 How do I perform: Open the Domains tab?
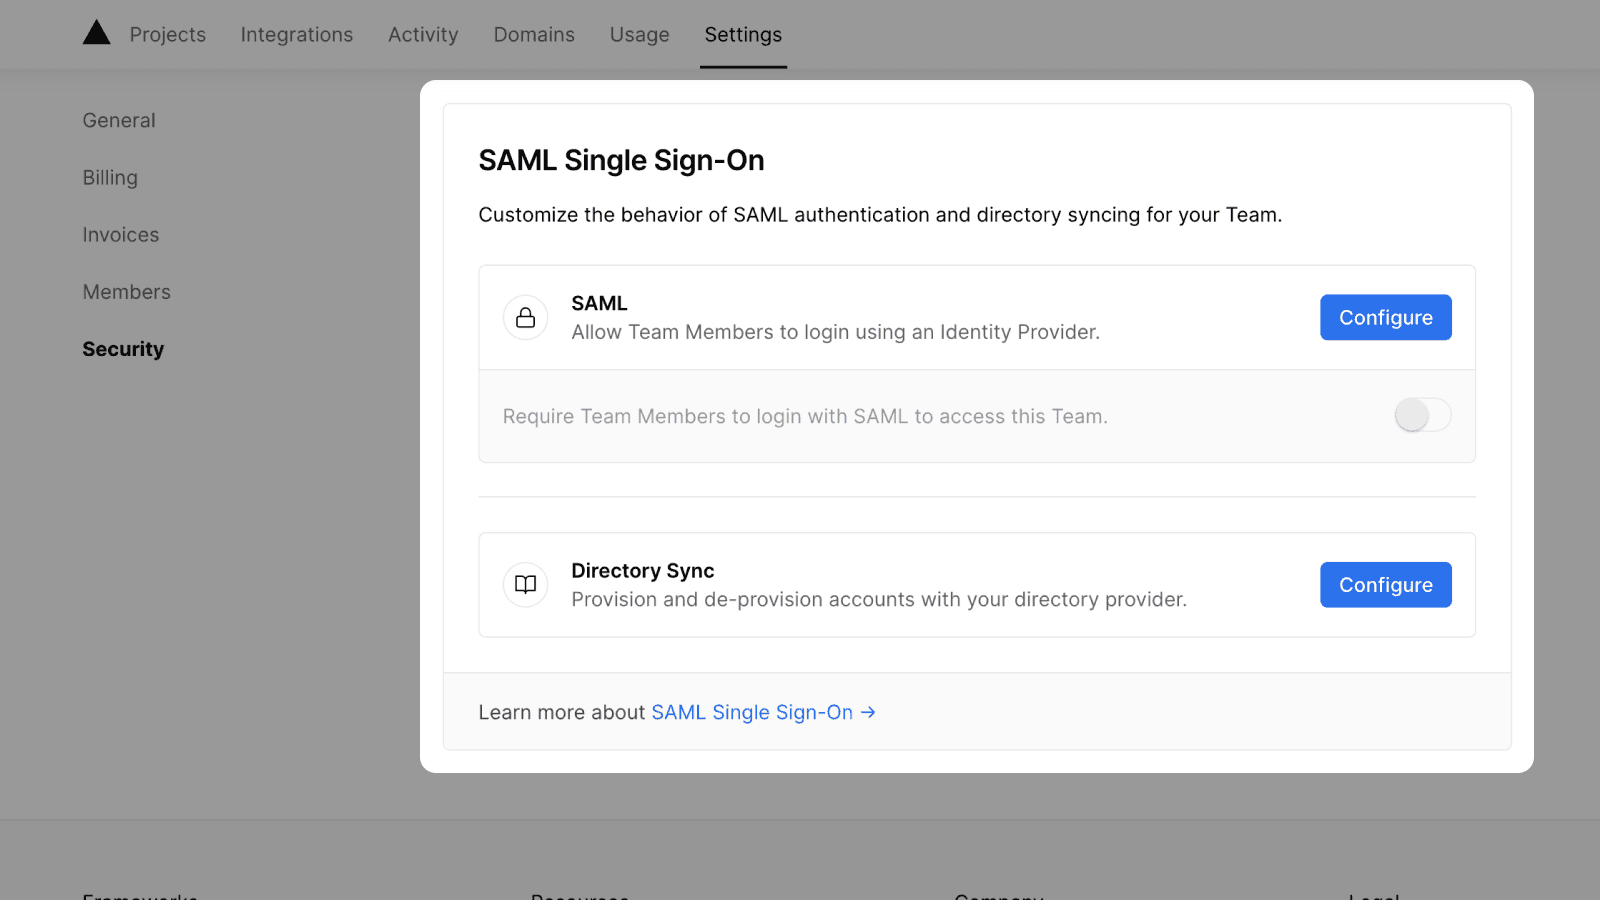(x=534, y=35)
